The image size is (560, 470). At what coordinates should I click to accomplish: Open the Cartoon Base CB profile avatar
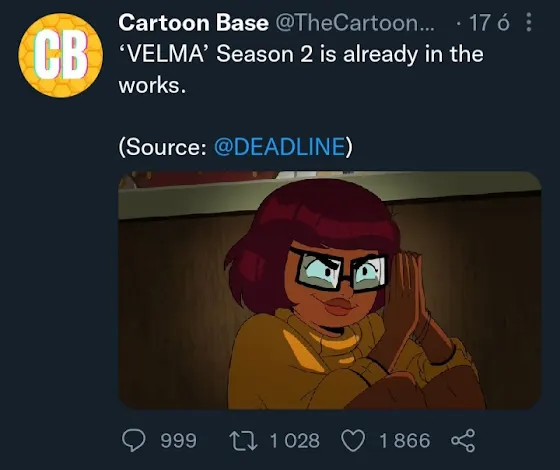coord(61,55)
